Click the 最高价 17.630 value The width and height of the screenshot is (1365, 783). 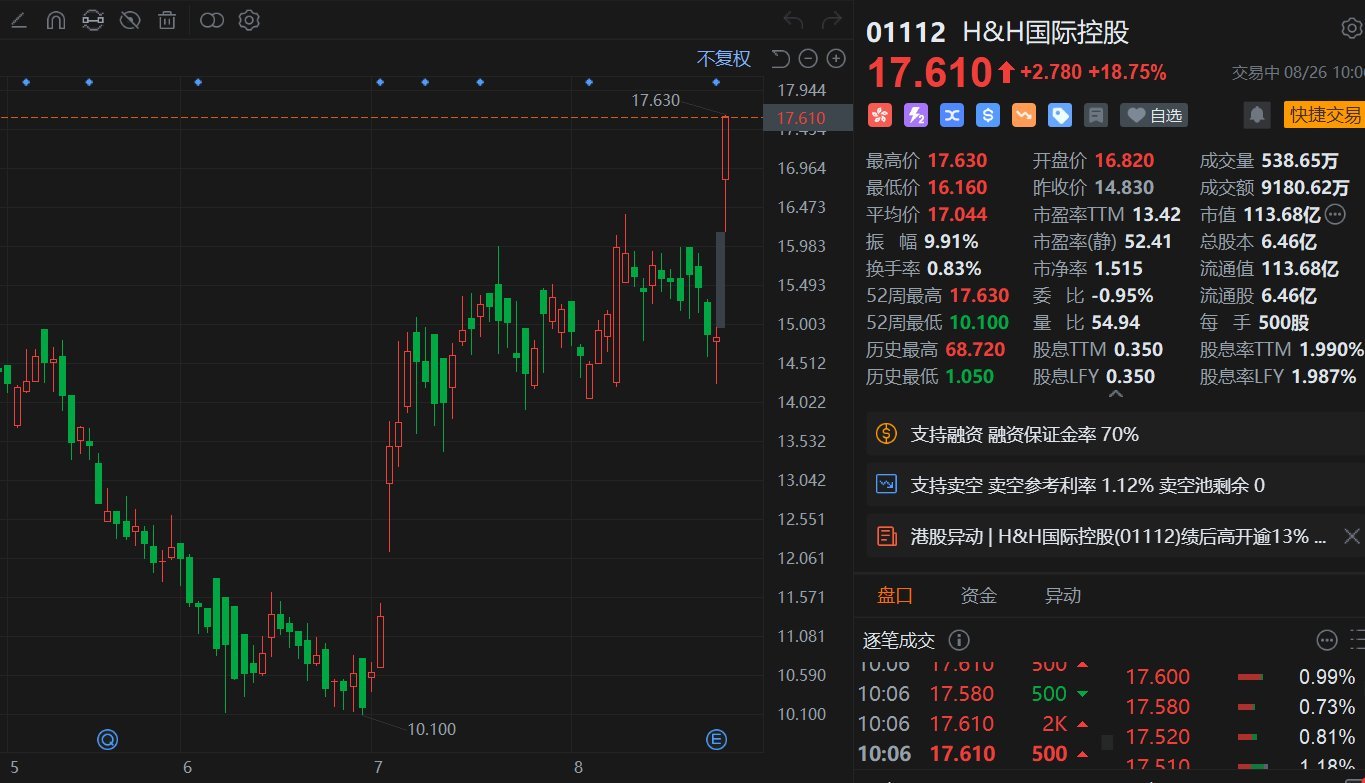(957, 160)
